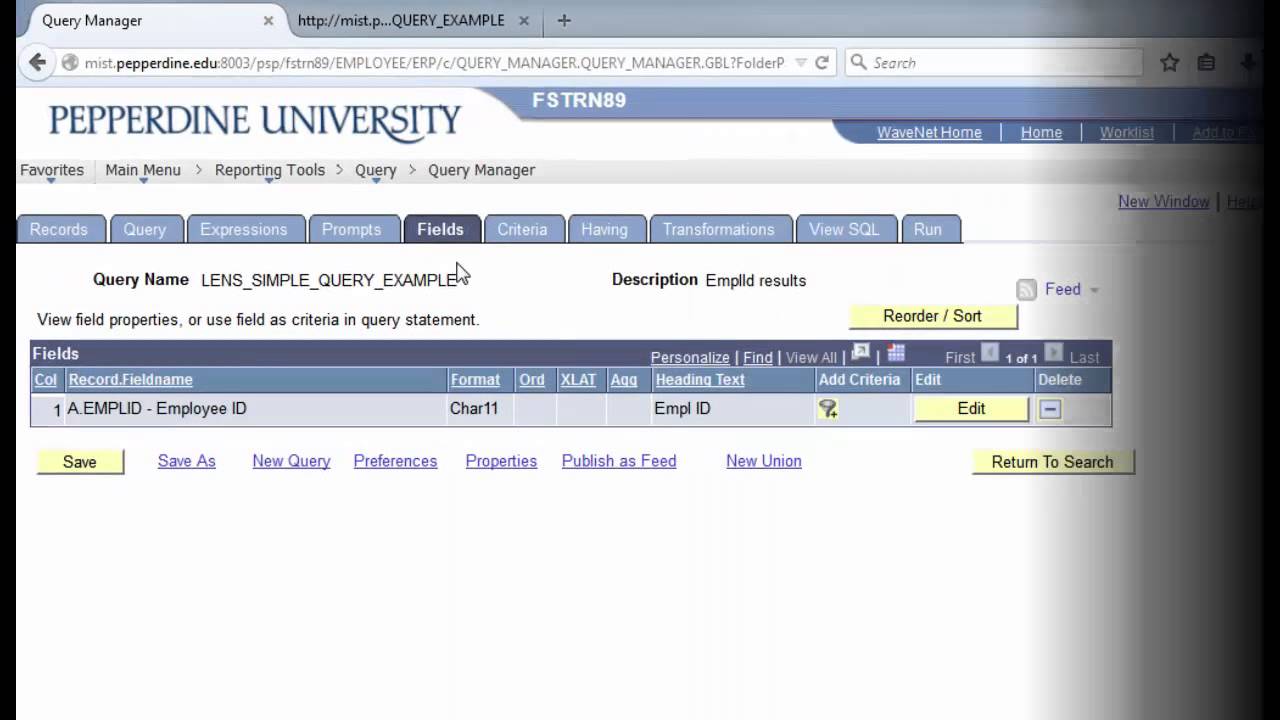Click the New Union link
The width and height of the screenshot is (1280, 720).
coord(764,461)
